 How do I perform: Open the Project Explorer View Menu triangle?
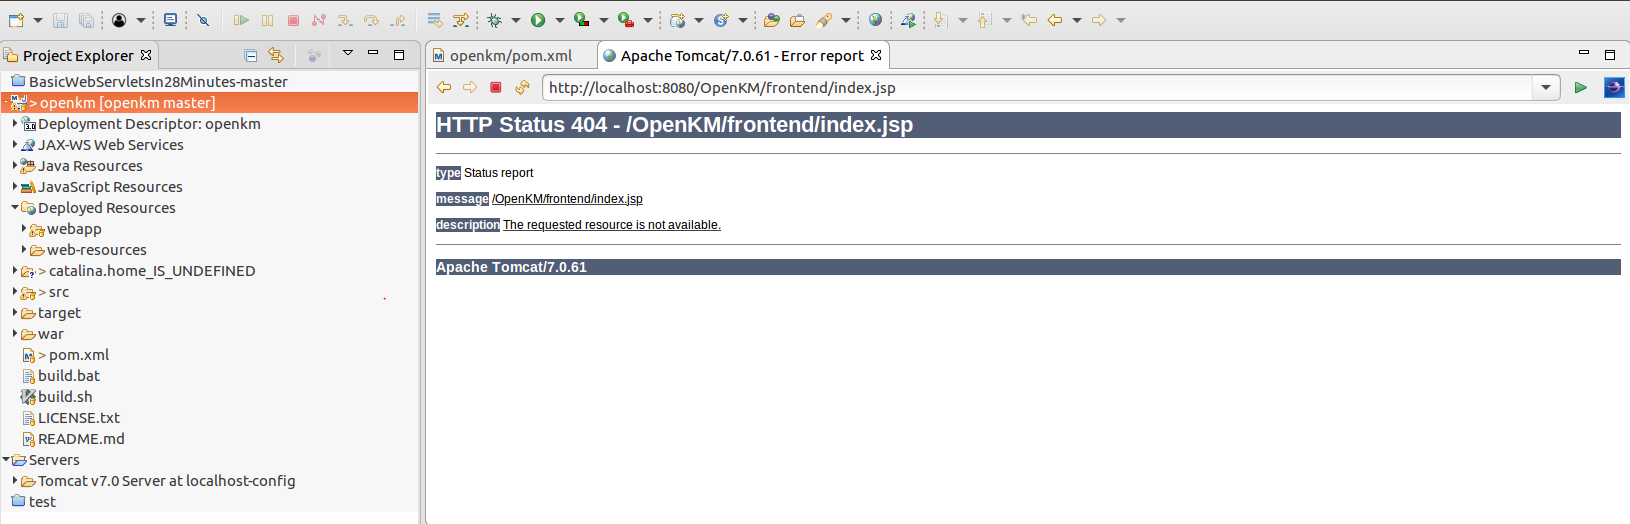347,53
